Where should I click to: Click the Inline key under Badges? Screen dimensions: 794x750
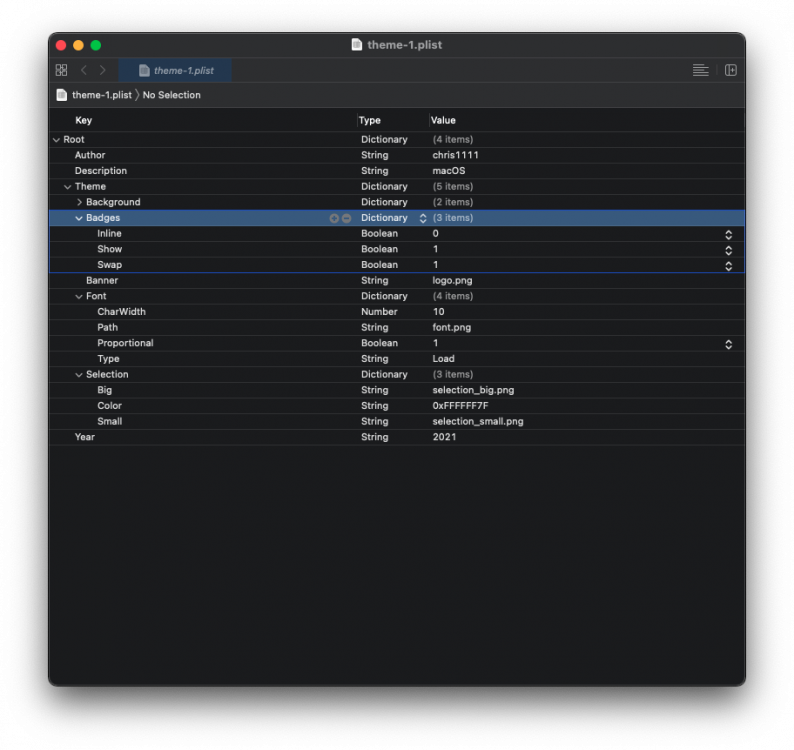109,233
